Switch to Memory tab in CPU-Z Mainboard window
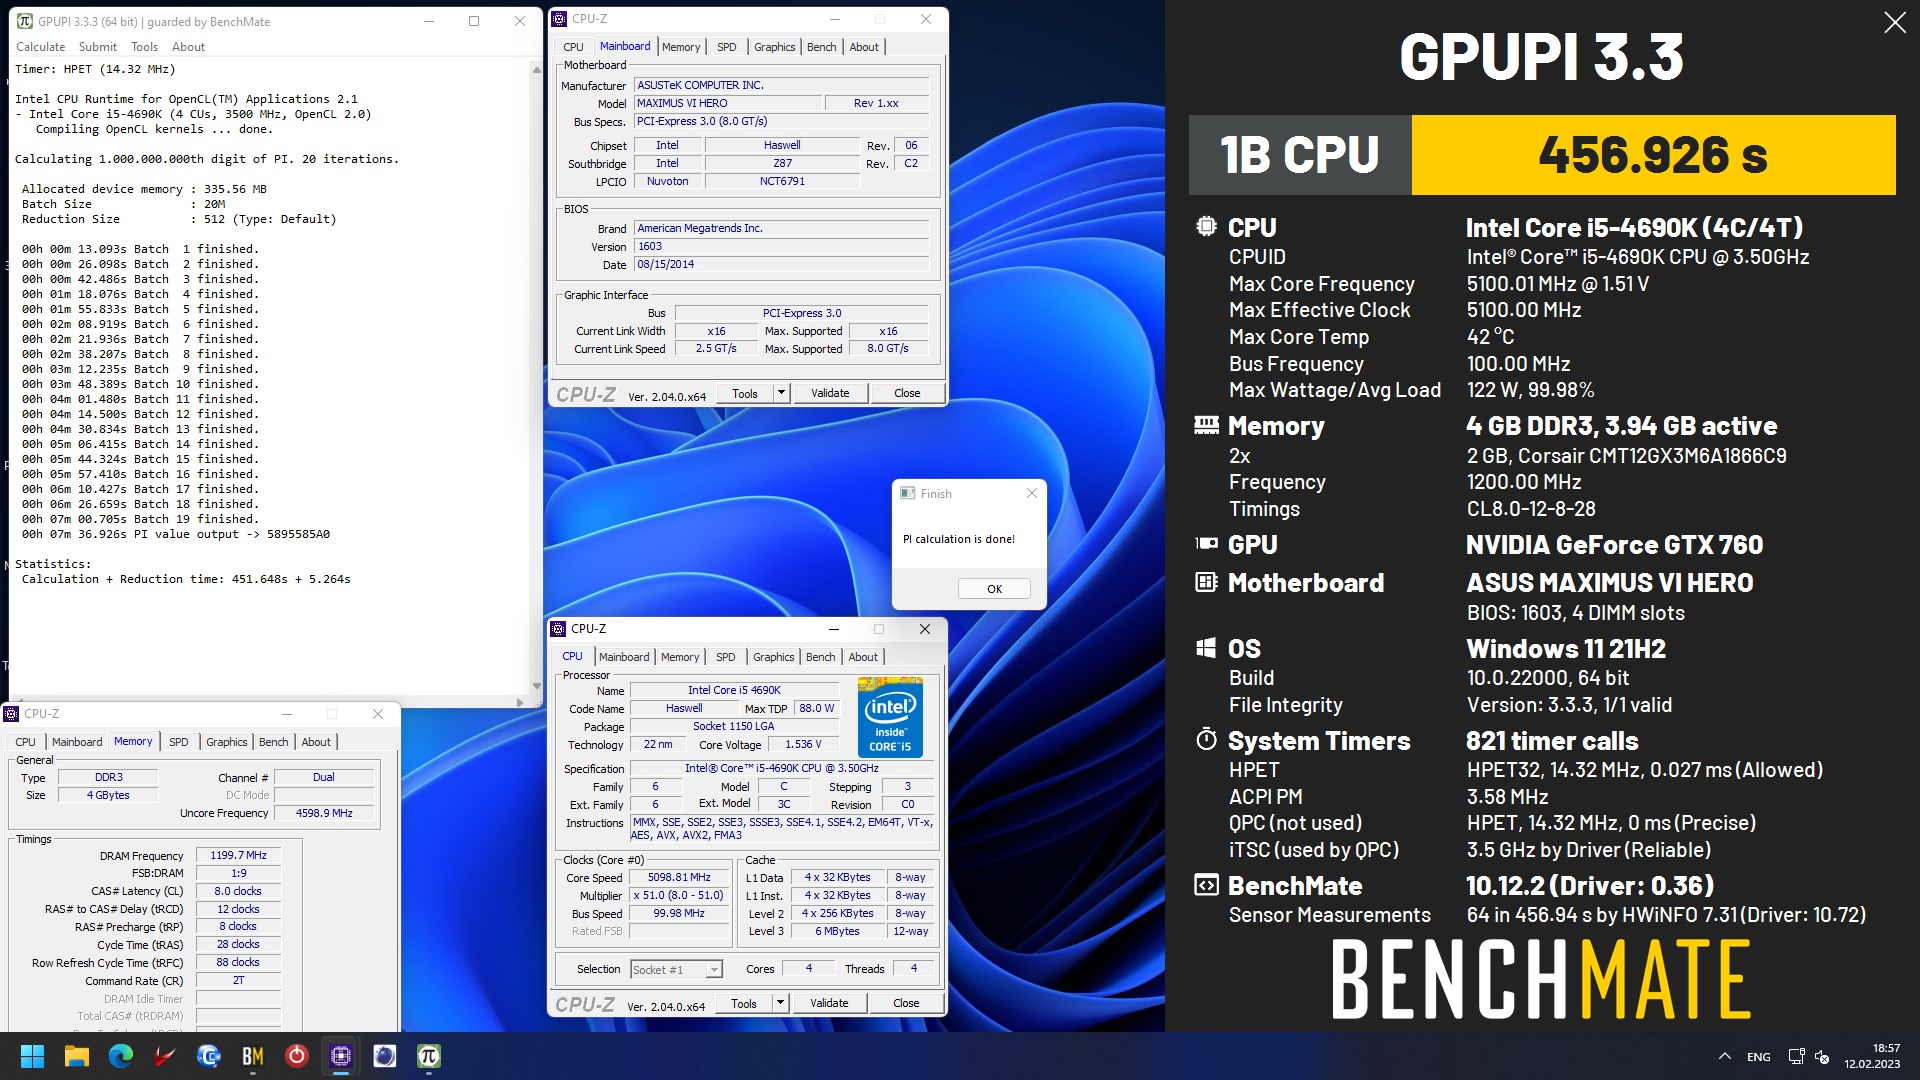The width and height of the screenshot is (1920, 1080). [681, 47]
